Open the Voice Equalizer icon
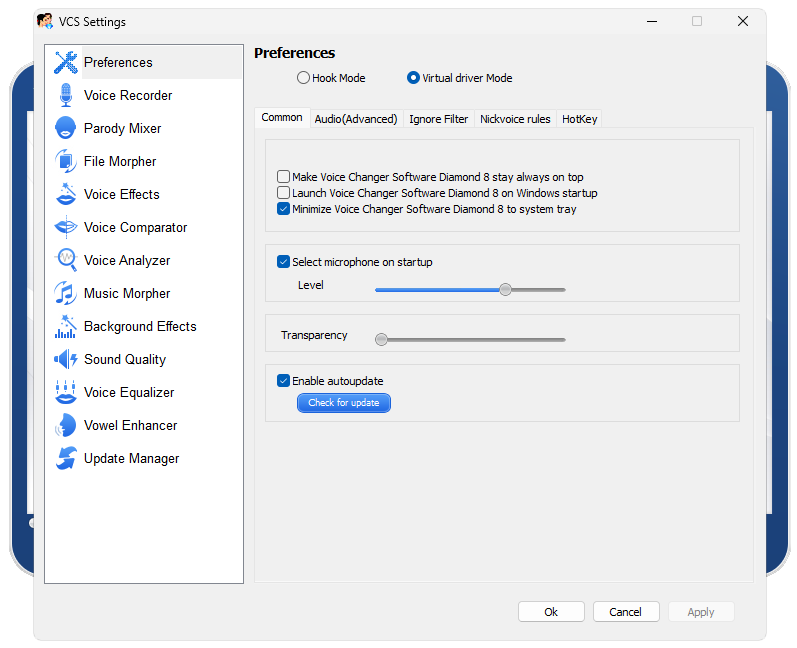 tap(66, 392)
